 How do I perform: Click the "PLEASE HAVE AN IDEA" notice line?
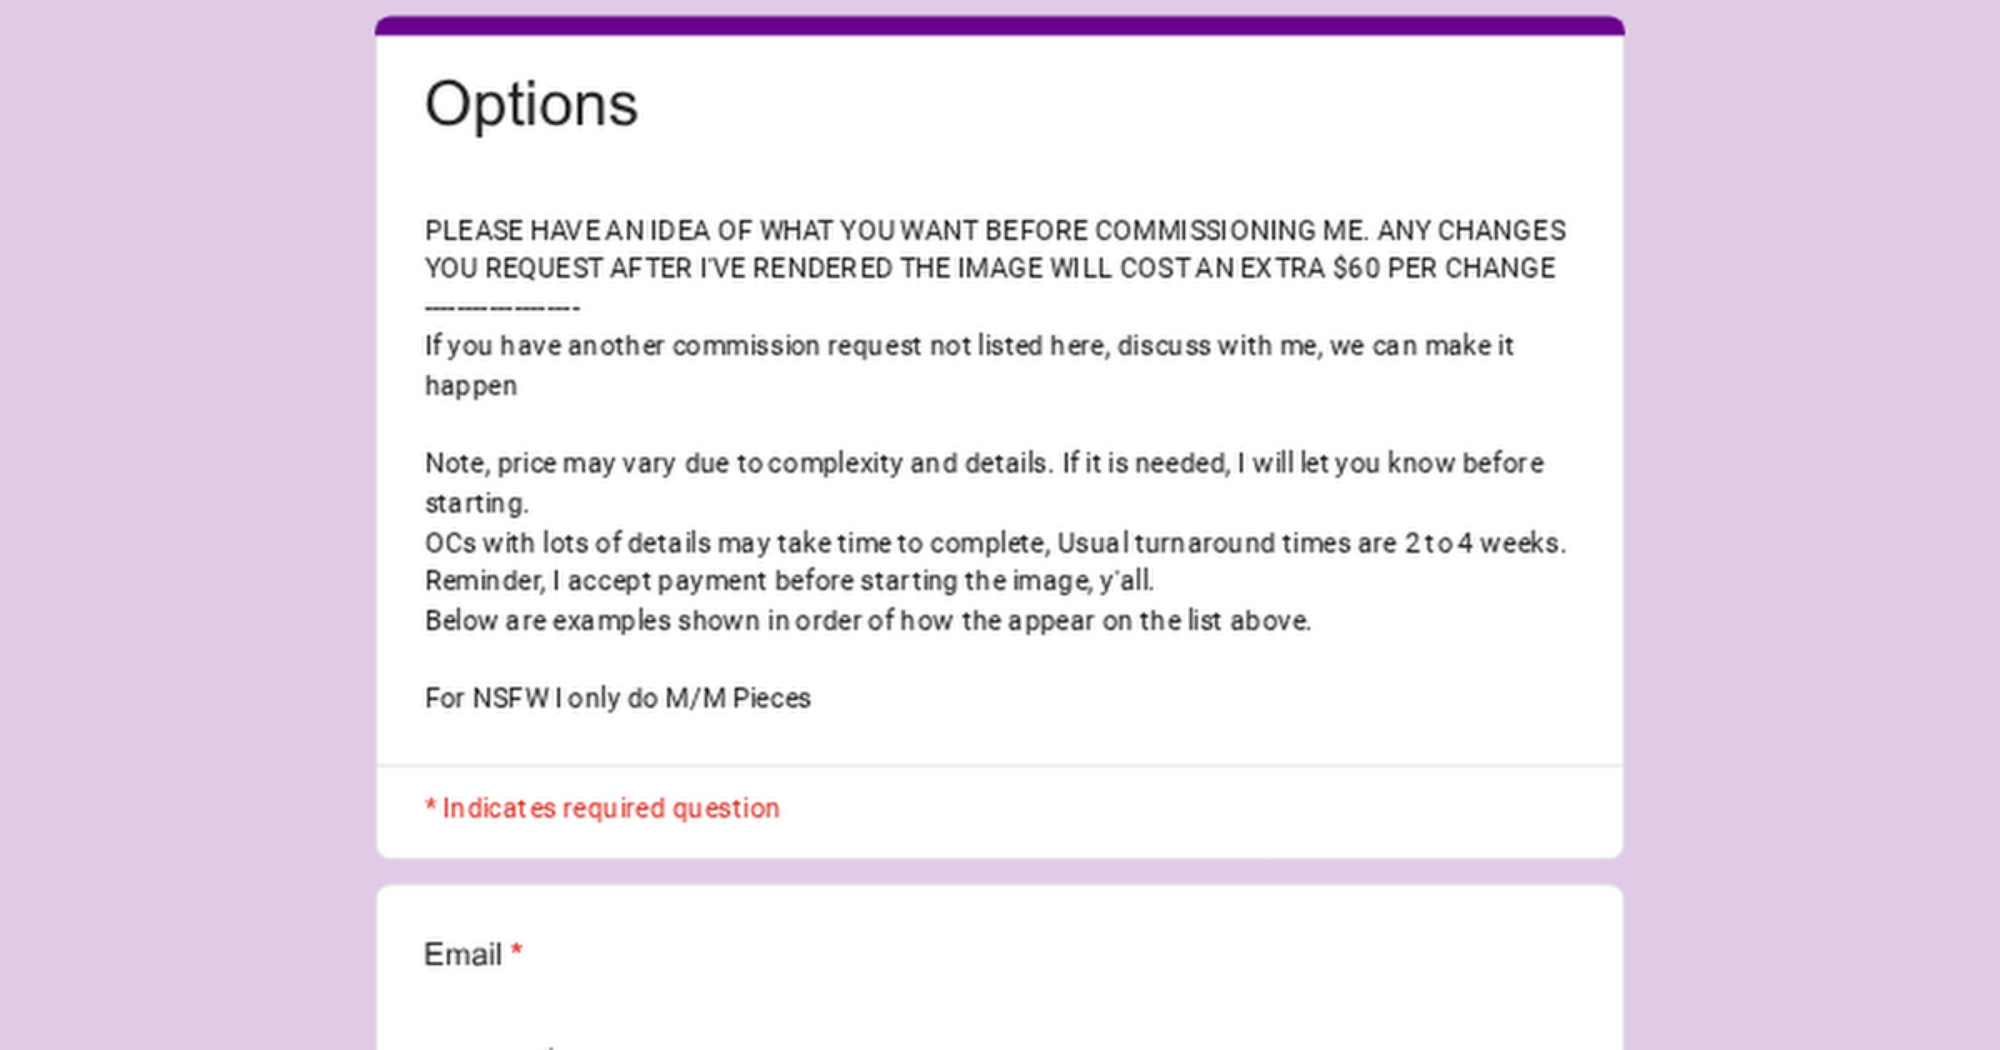click(x=994, y=231)
